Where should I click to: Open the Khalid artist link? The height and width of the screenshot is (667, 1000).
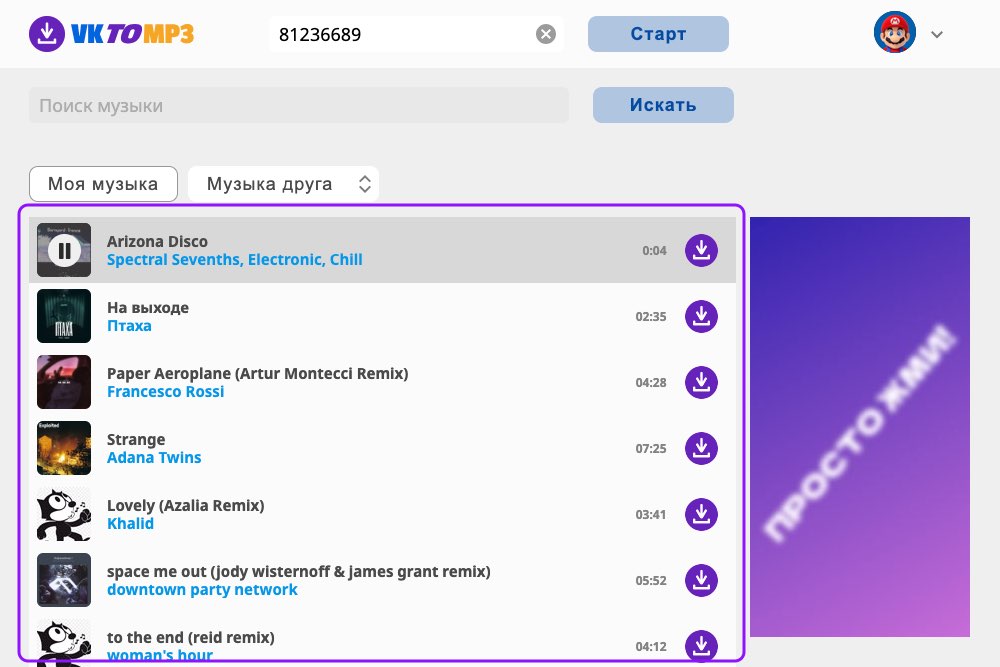pos(130,524)
